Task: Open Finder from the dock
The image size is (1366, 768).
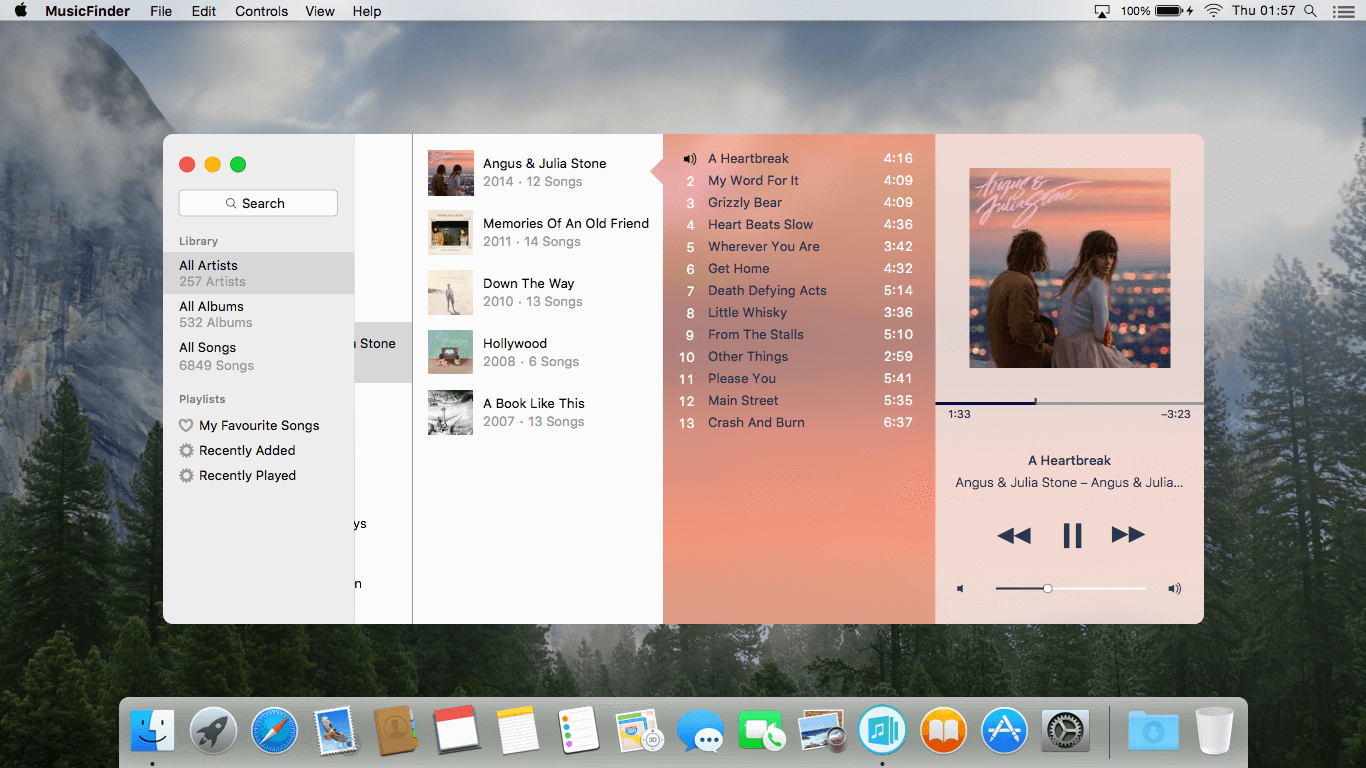Action: (x=152, y=731)
